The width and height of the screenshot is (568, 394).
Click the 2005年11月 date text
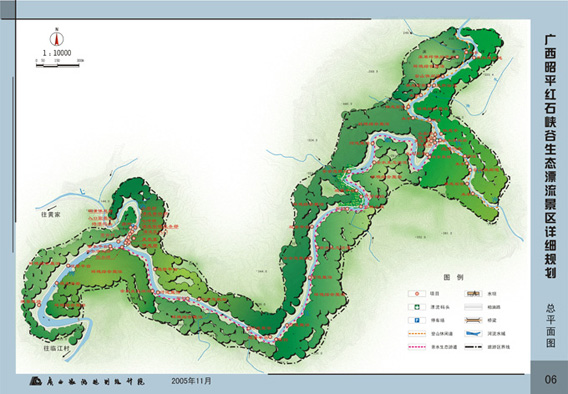tap(191, 381)
